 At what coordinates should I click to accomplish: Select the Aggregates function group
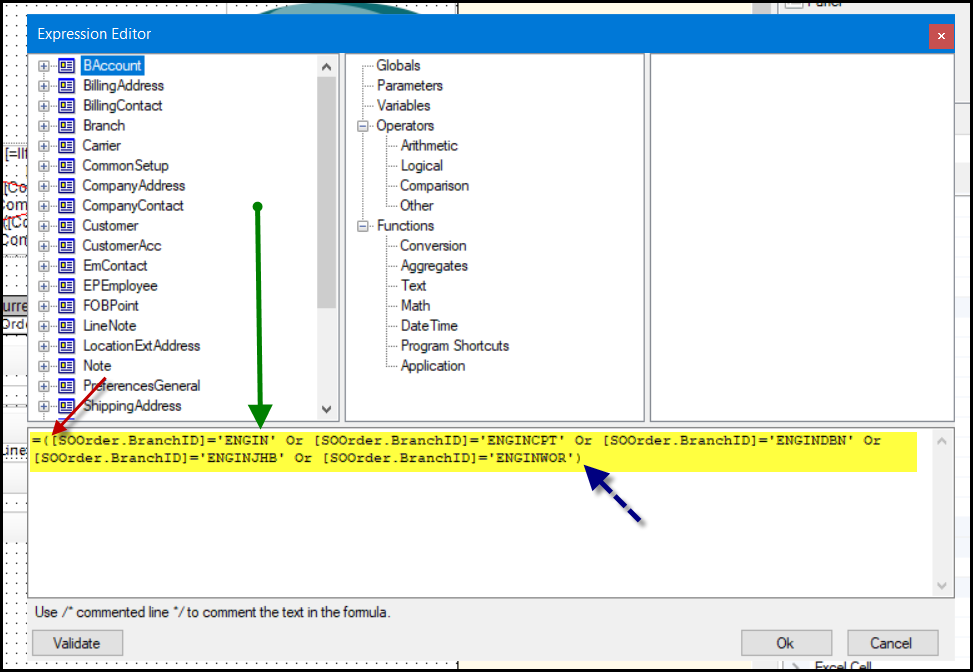pyautogui.click(x=434, y=266)
